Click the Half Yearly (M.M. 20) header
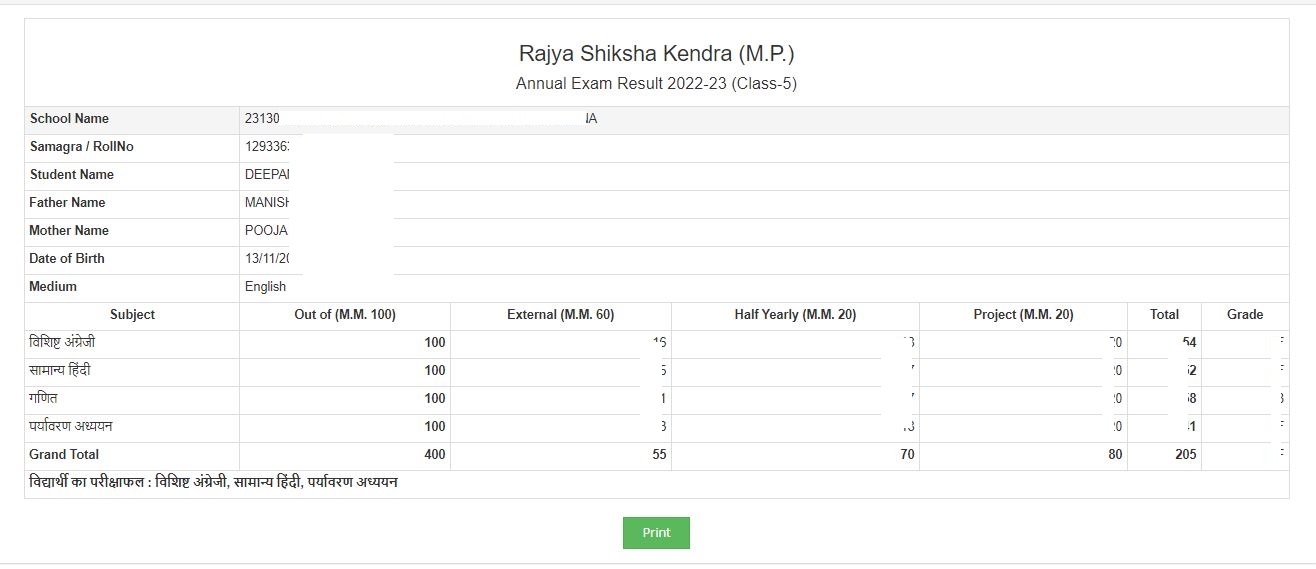Viewport: 1316px width, 569px height. (795, 315)
